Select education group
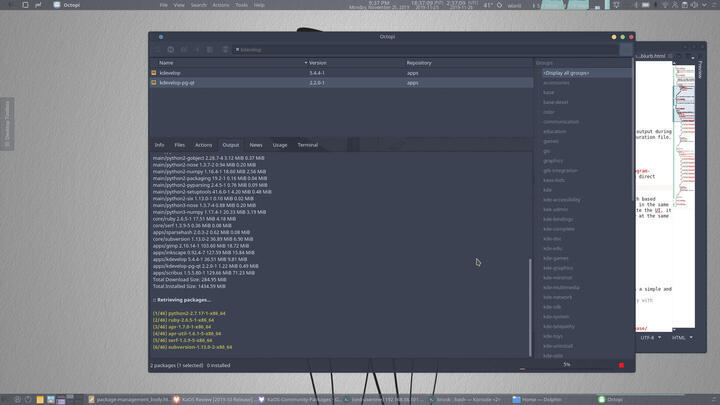This screenshot has width=720, height=405. click(x=554, y=131)
